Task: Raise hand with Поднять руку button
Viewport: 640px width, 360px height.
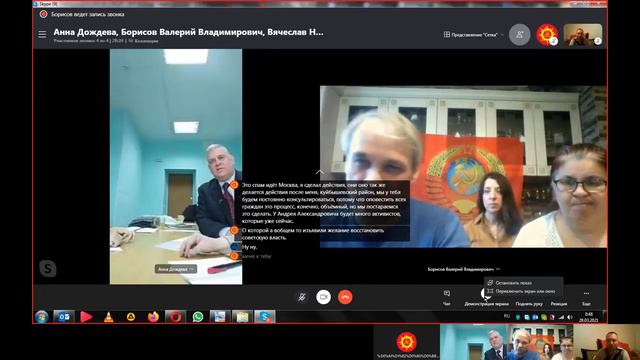Action: pyautogui.click(x=529, y=303)
